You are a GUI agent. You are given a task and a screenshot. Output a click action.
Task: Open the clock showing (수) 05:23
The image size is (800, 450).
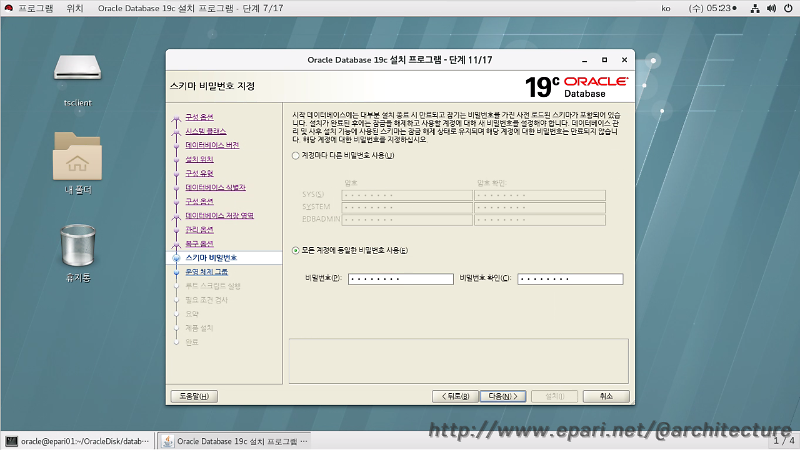tap(713, 8)
